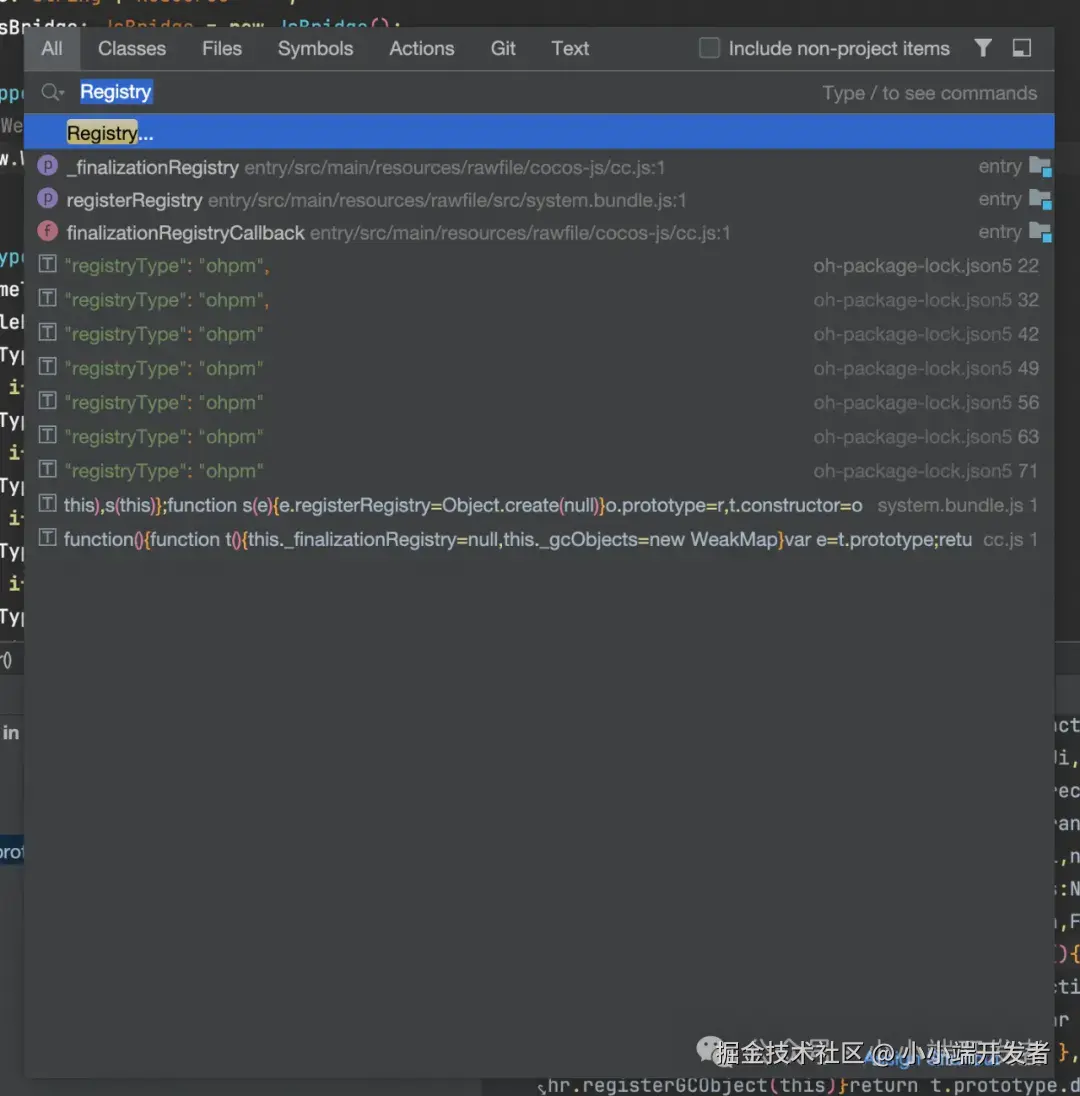Screen dimensions: 1080x1096
Task: Click entry module folder icon for finalizationRegistryCallback
Action: point(1040,232)
